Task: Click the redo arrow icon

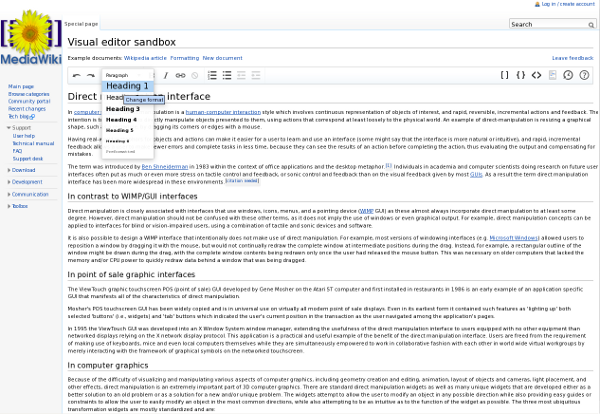Action: tap(91, 75)
